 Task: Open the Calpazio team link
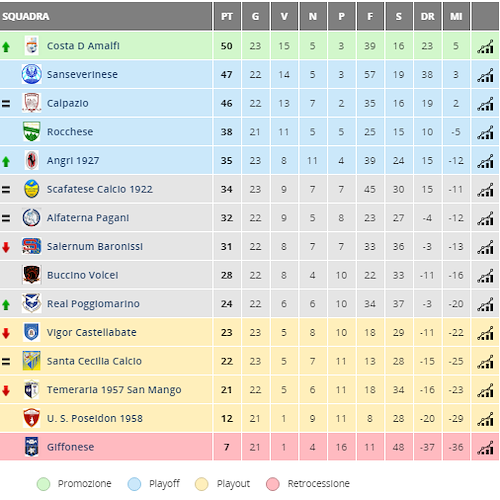(x=68, y=103)
